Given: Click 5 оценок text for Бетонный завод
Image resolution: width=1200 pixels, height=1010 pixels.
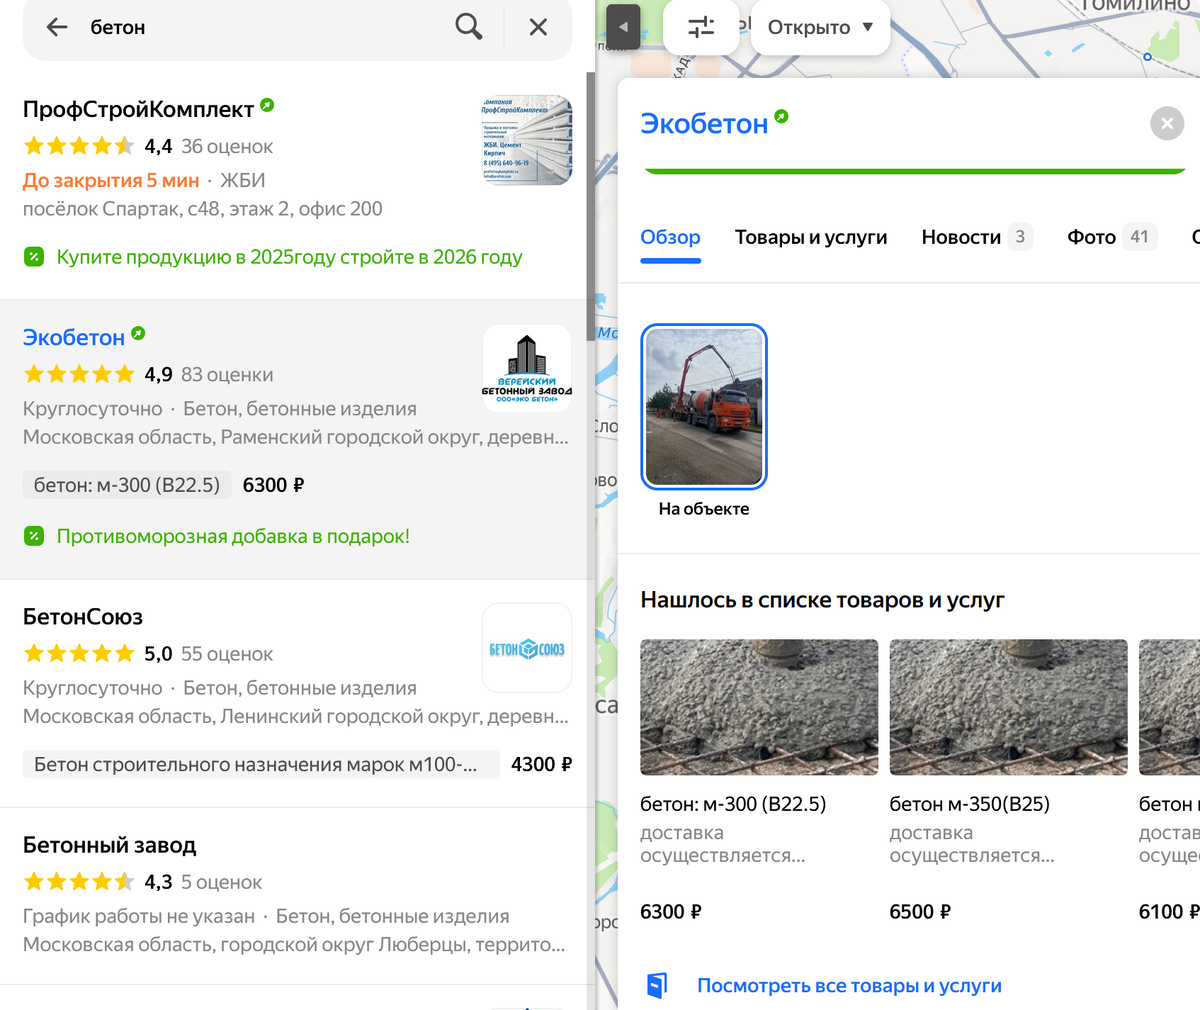Looking at the screenshot, I should pos(222,882).
